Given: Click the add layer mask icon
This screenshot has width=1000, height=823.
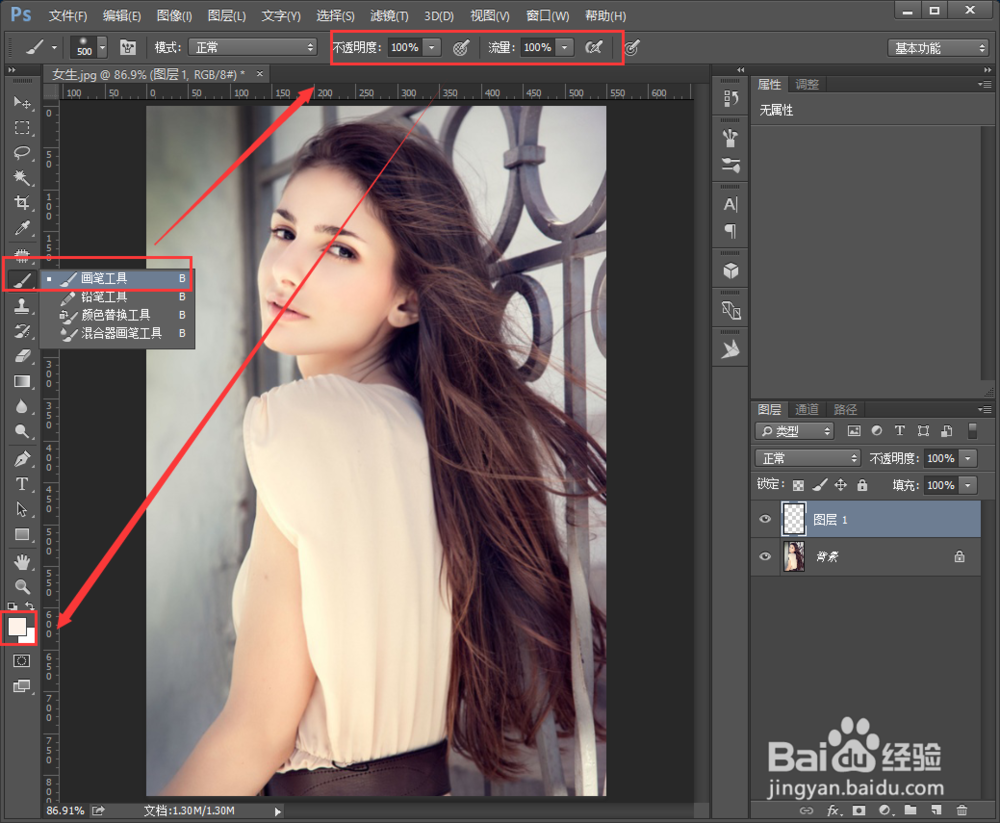Looking at the screenshot, I should 859,810.
